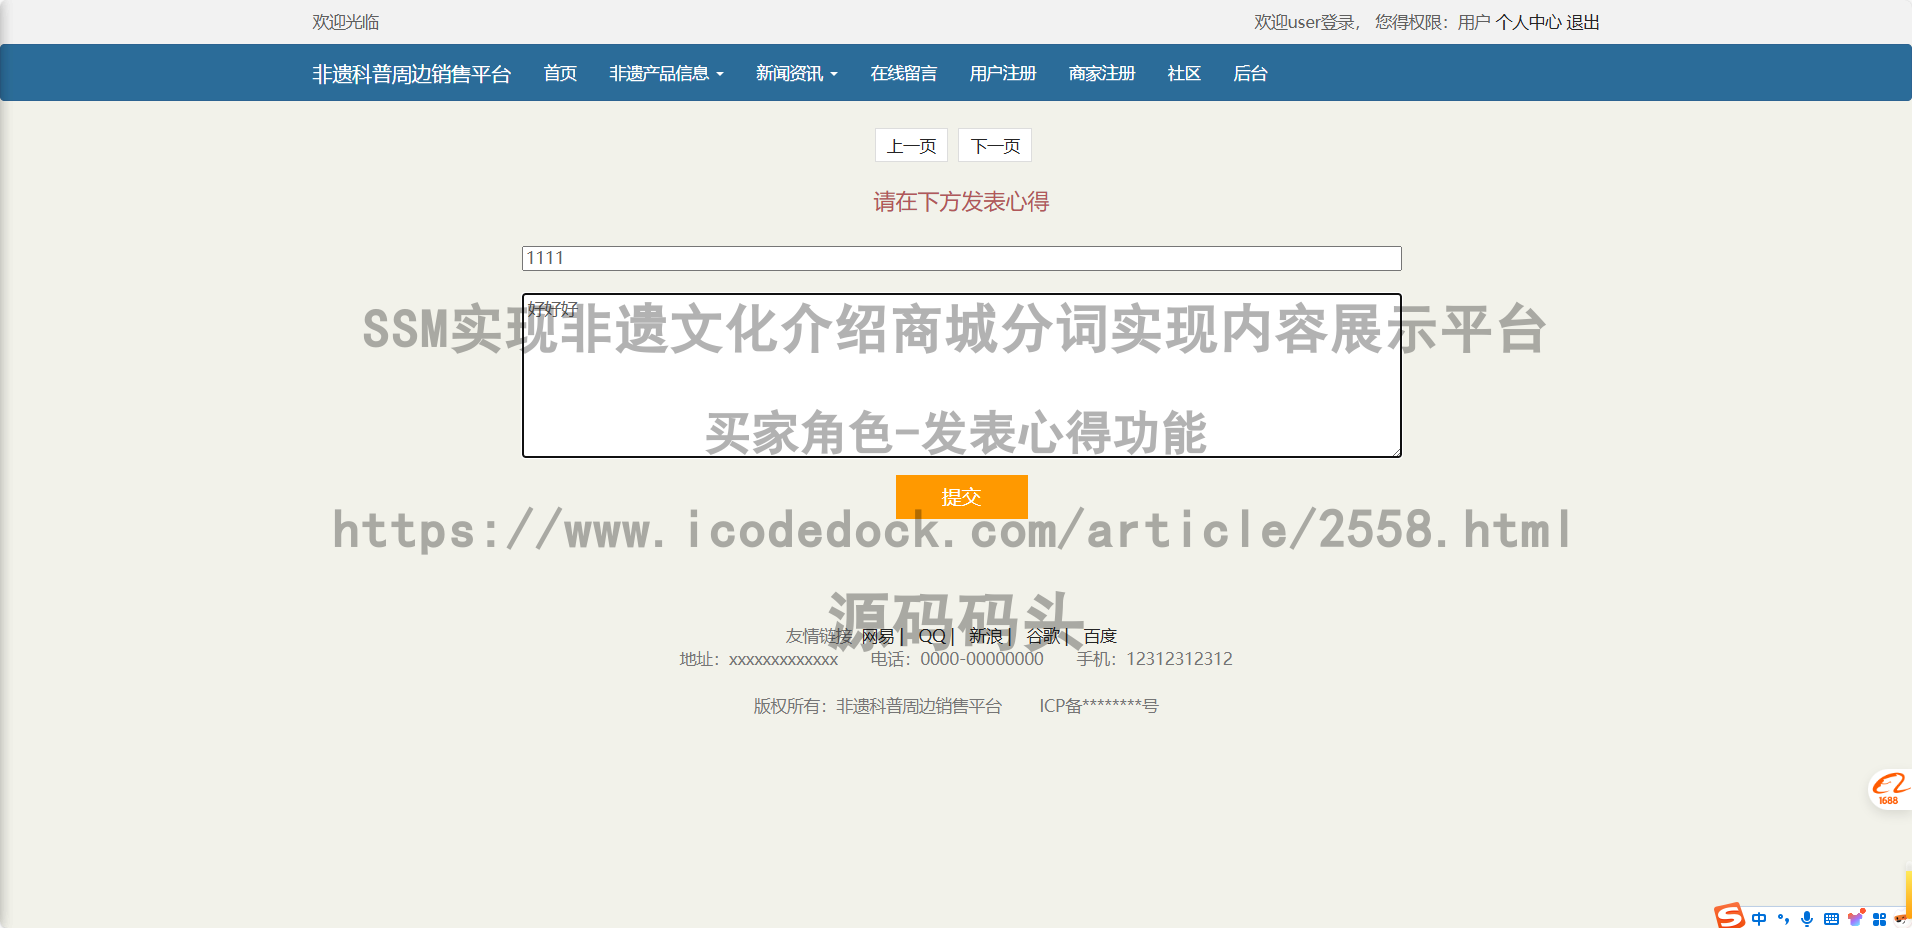Screen dimensions: 1912x928
Task: Click the title input containing 1111
Action: (x=960, y=258)
